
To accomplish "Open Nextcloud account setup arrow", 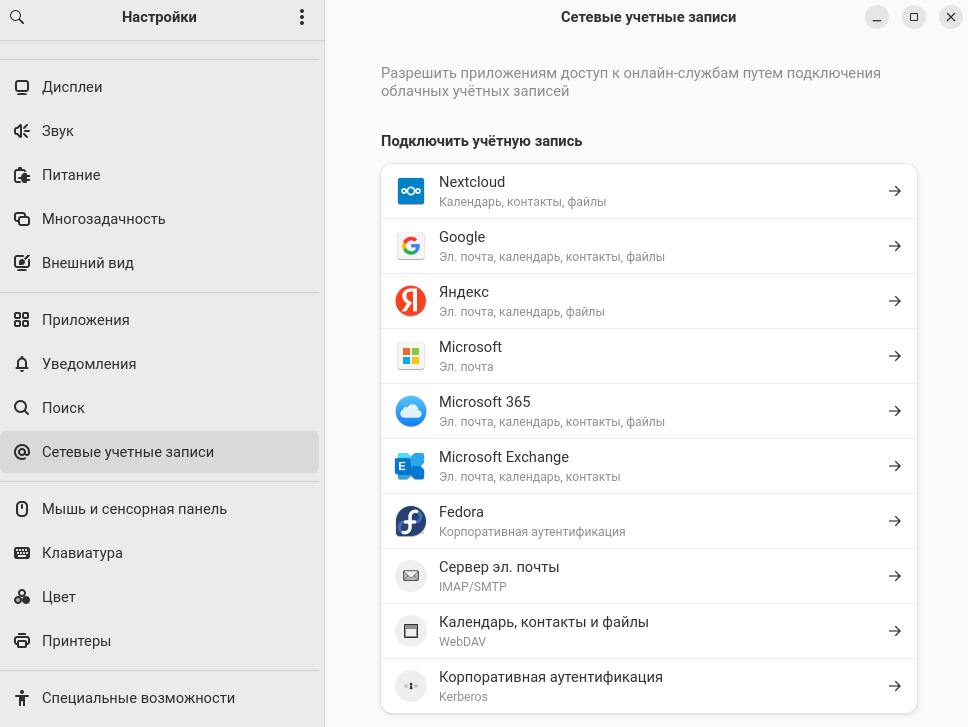I will [895, 191].
